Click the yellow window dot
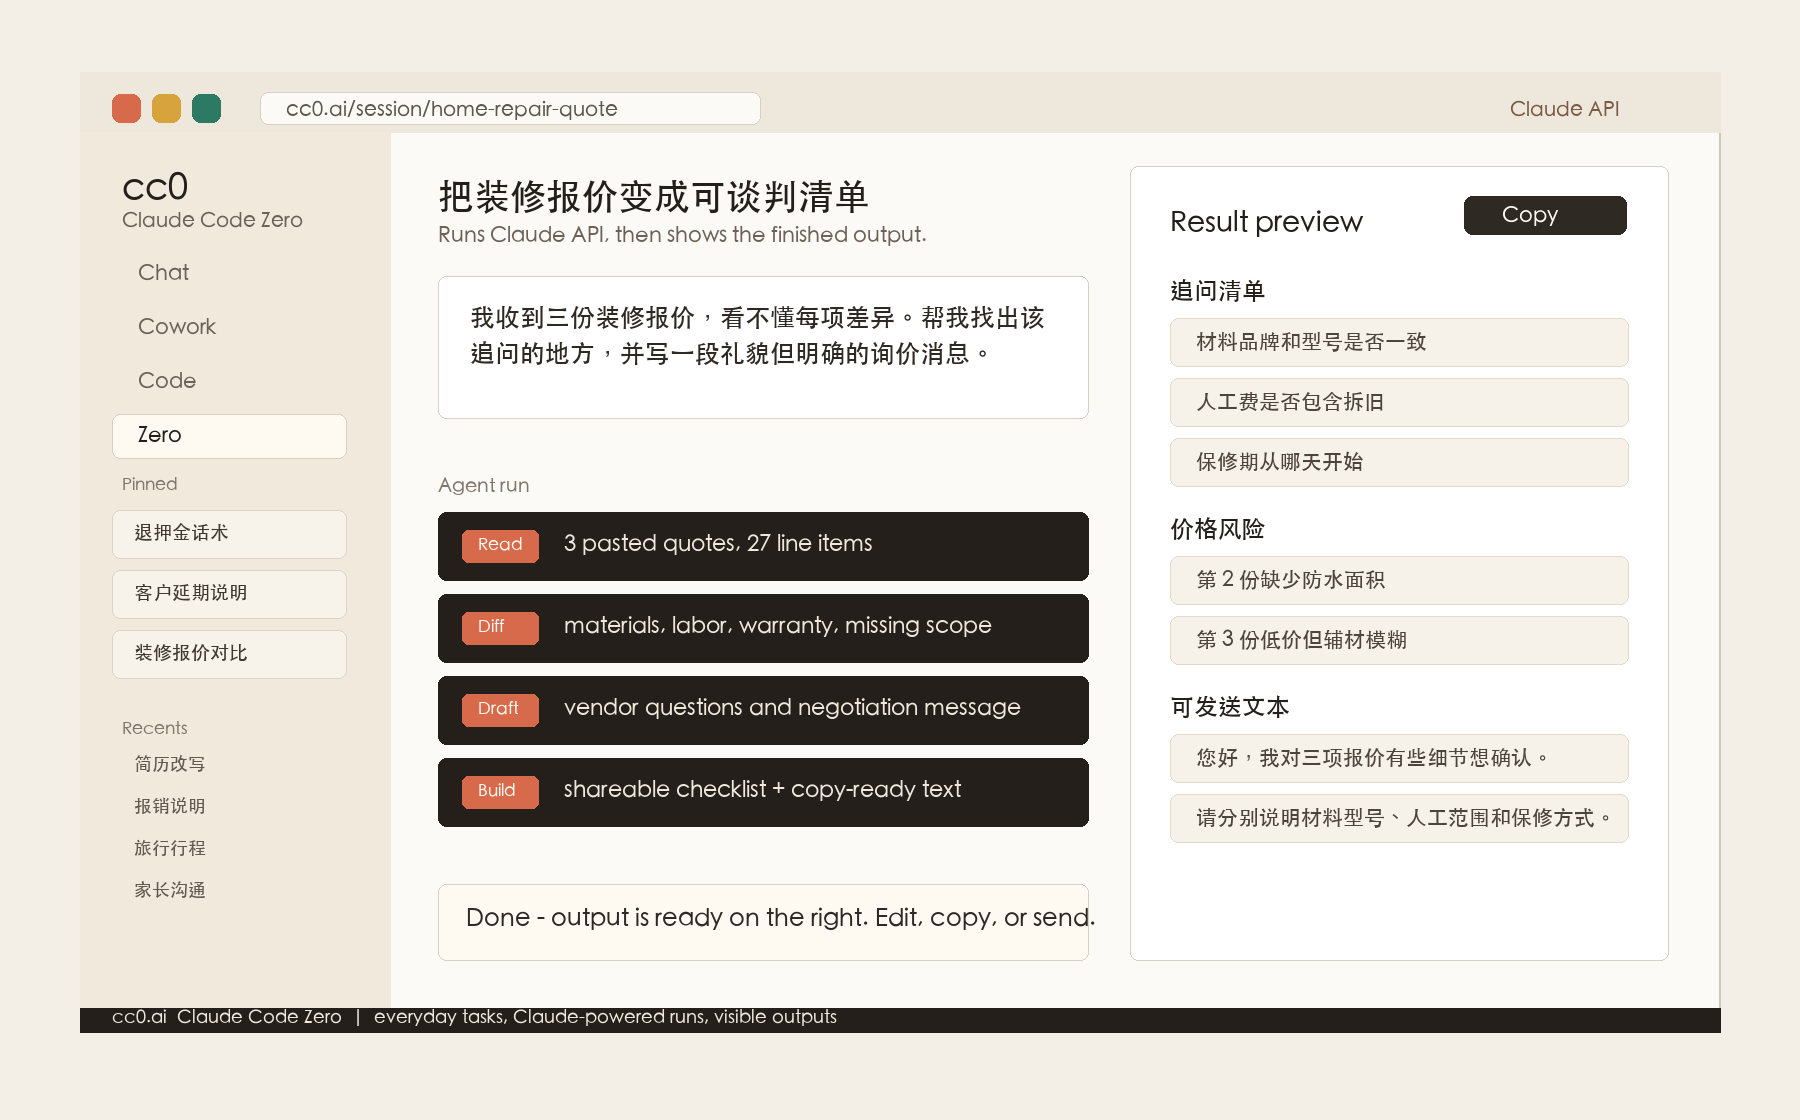 coord(166,108)
